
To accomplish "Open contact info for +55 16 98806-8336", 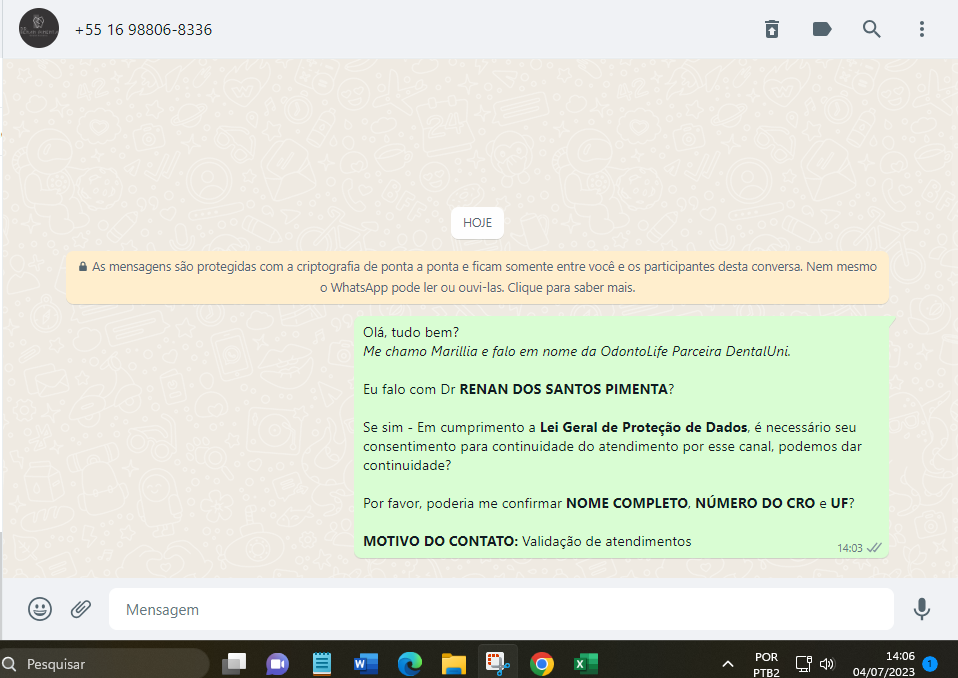I will 144,30.
